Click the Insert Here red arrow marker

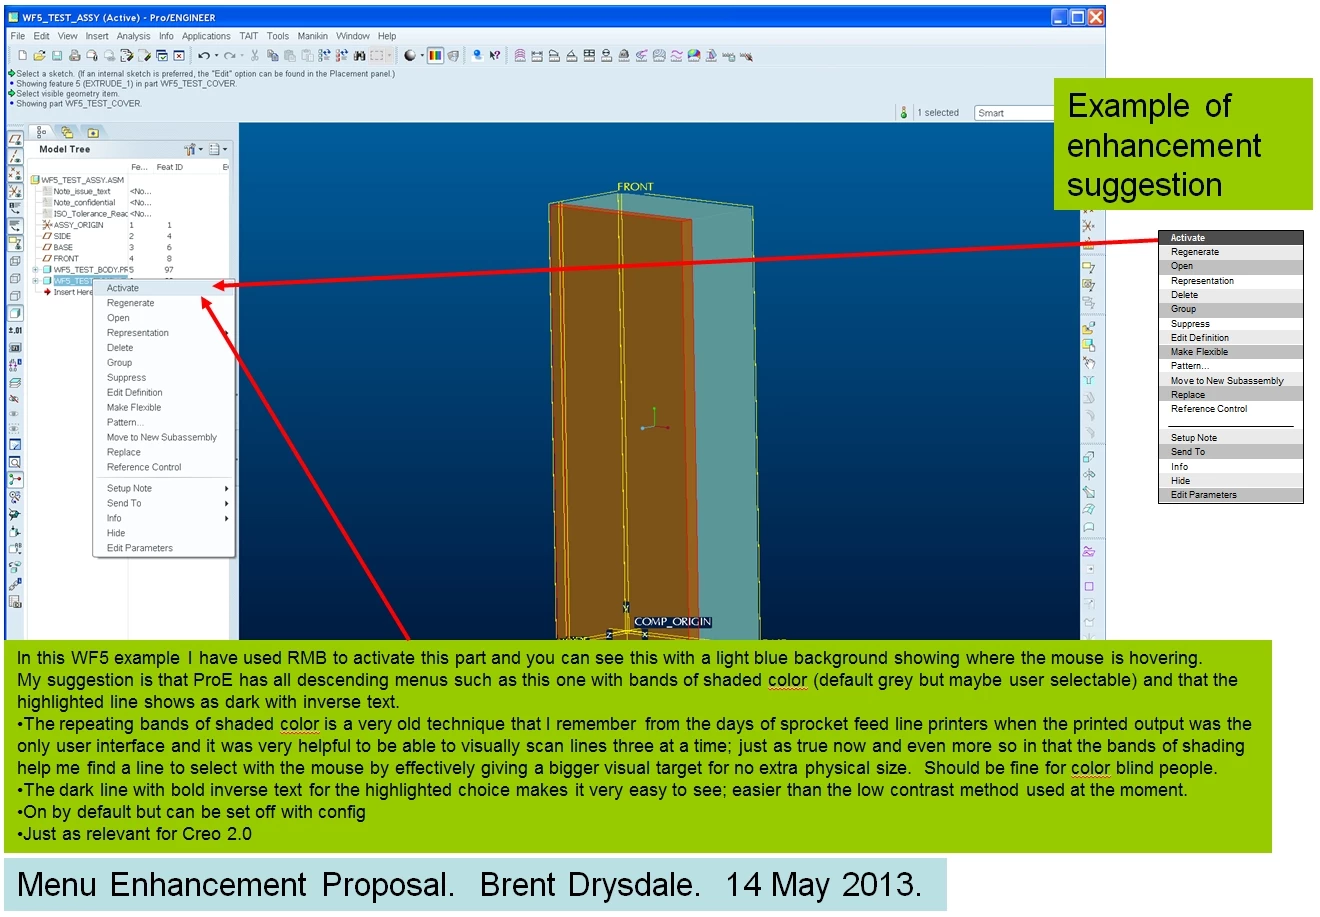47,292
